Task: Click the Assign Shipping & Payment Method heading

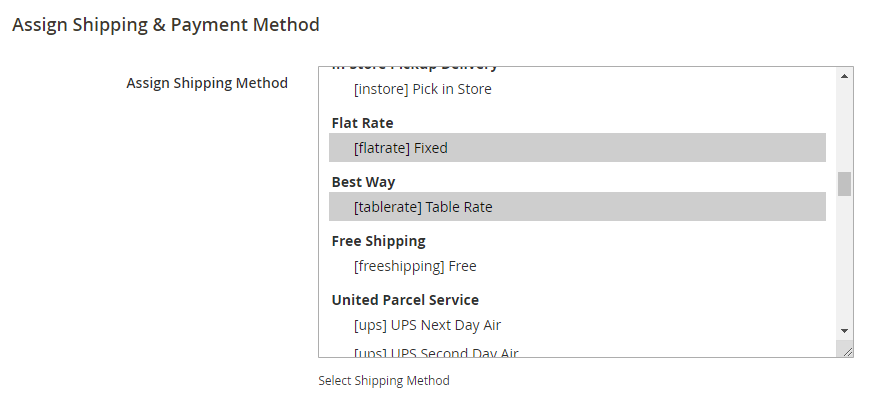Action: [166, 24]
